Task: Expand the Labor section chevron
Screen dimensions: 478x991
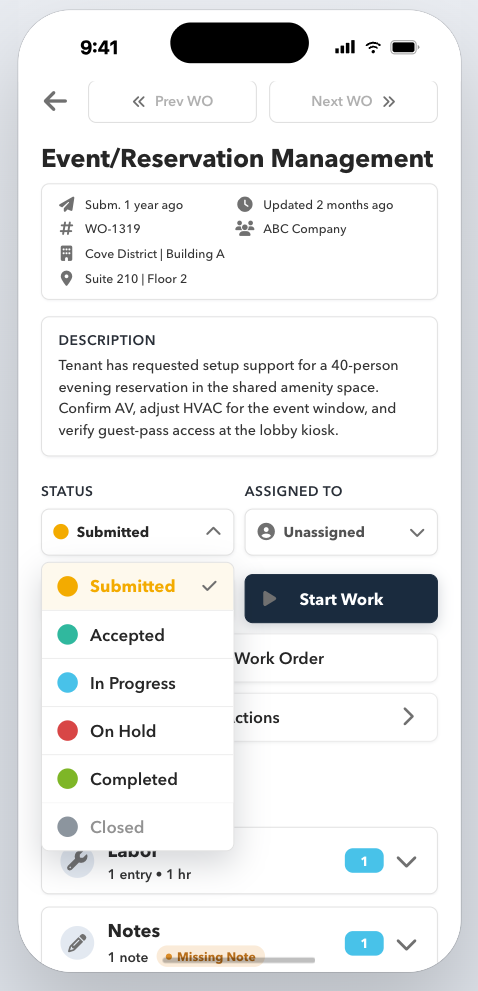Action: [x=406, y=861]
